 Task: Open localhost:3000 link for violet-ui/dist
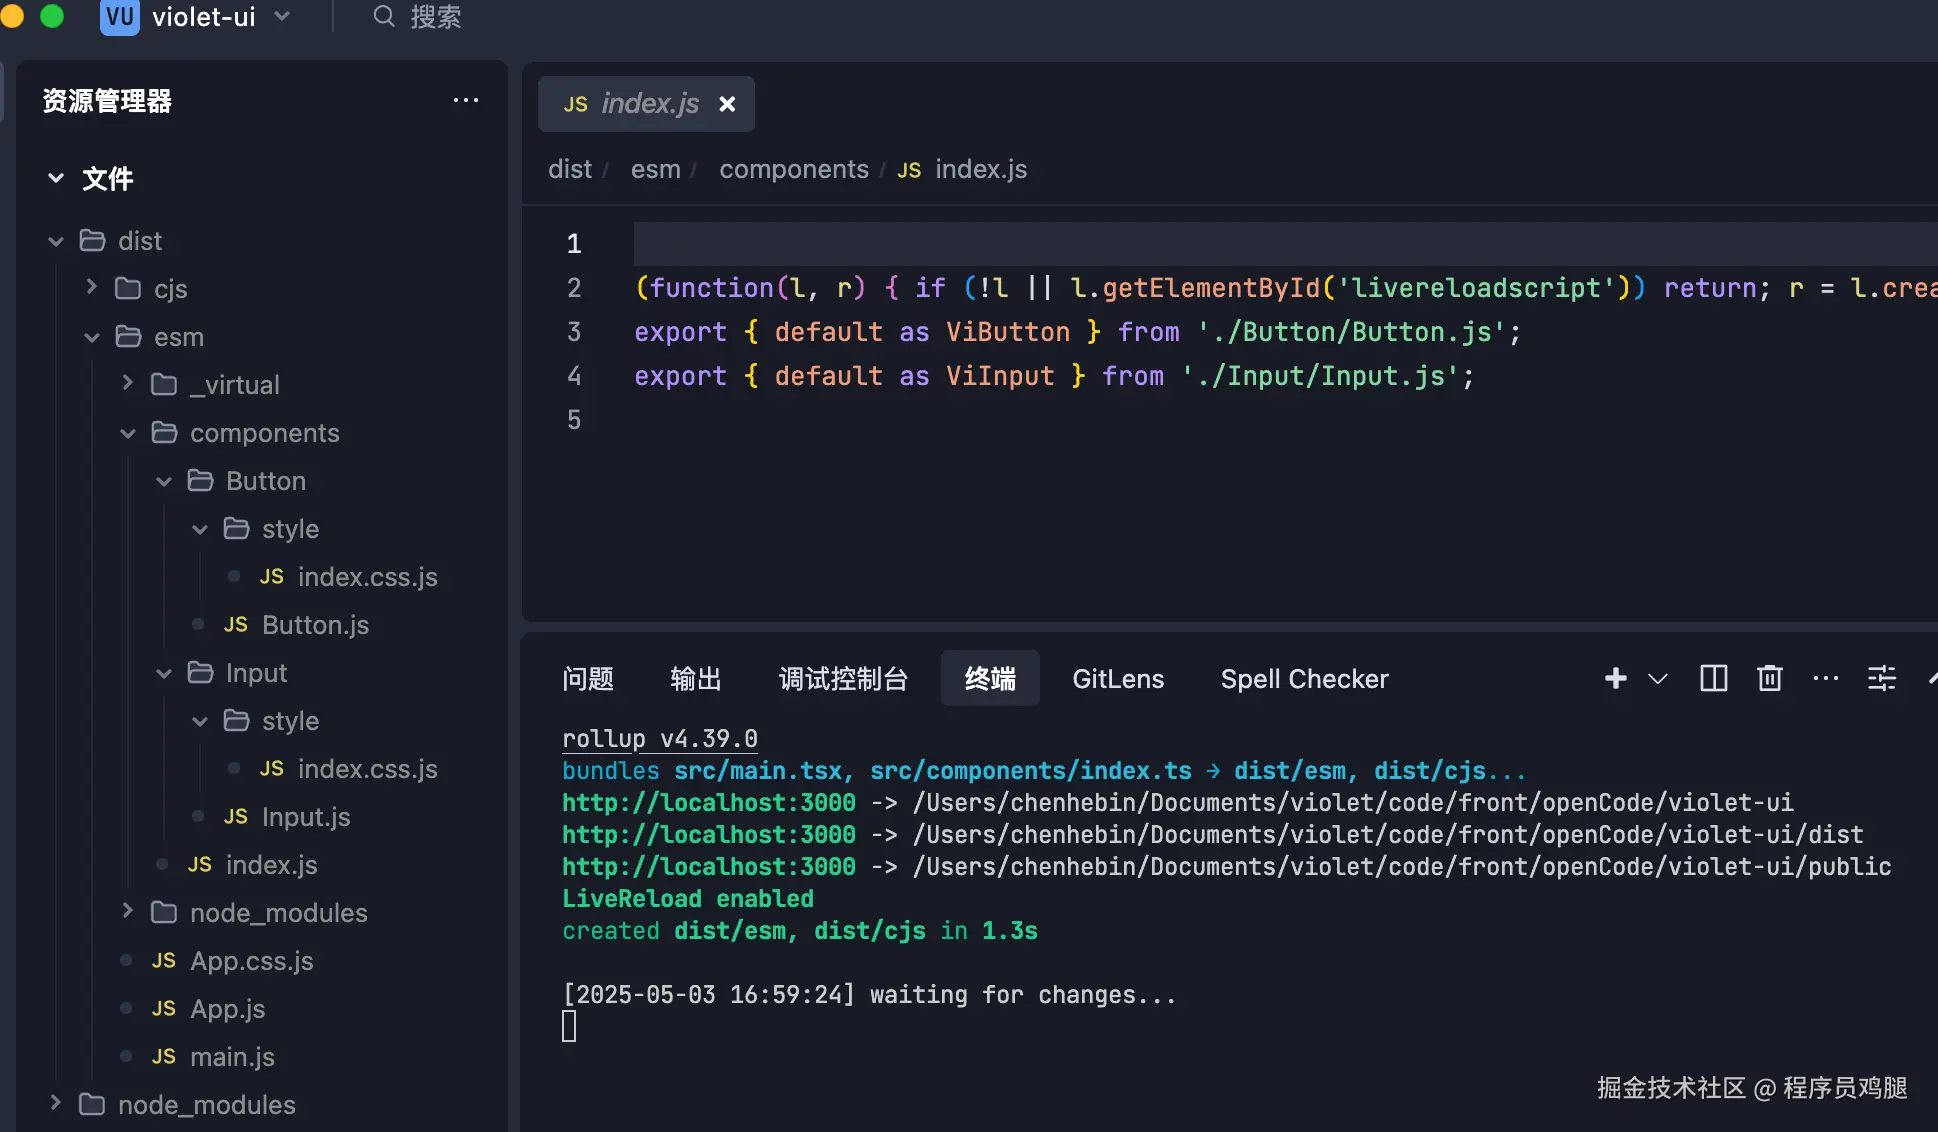(708, 834)
